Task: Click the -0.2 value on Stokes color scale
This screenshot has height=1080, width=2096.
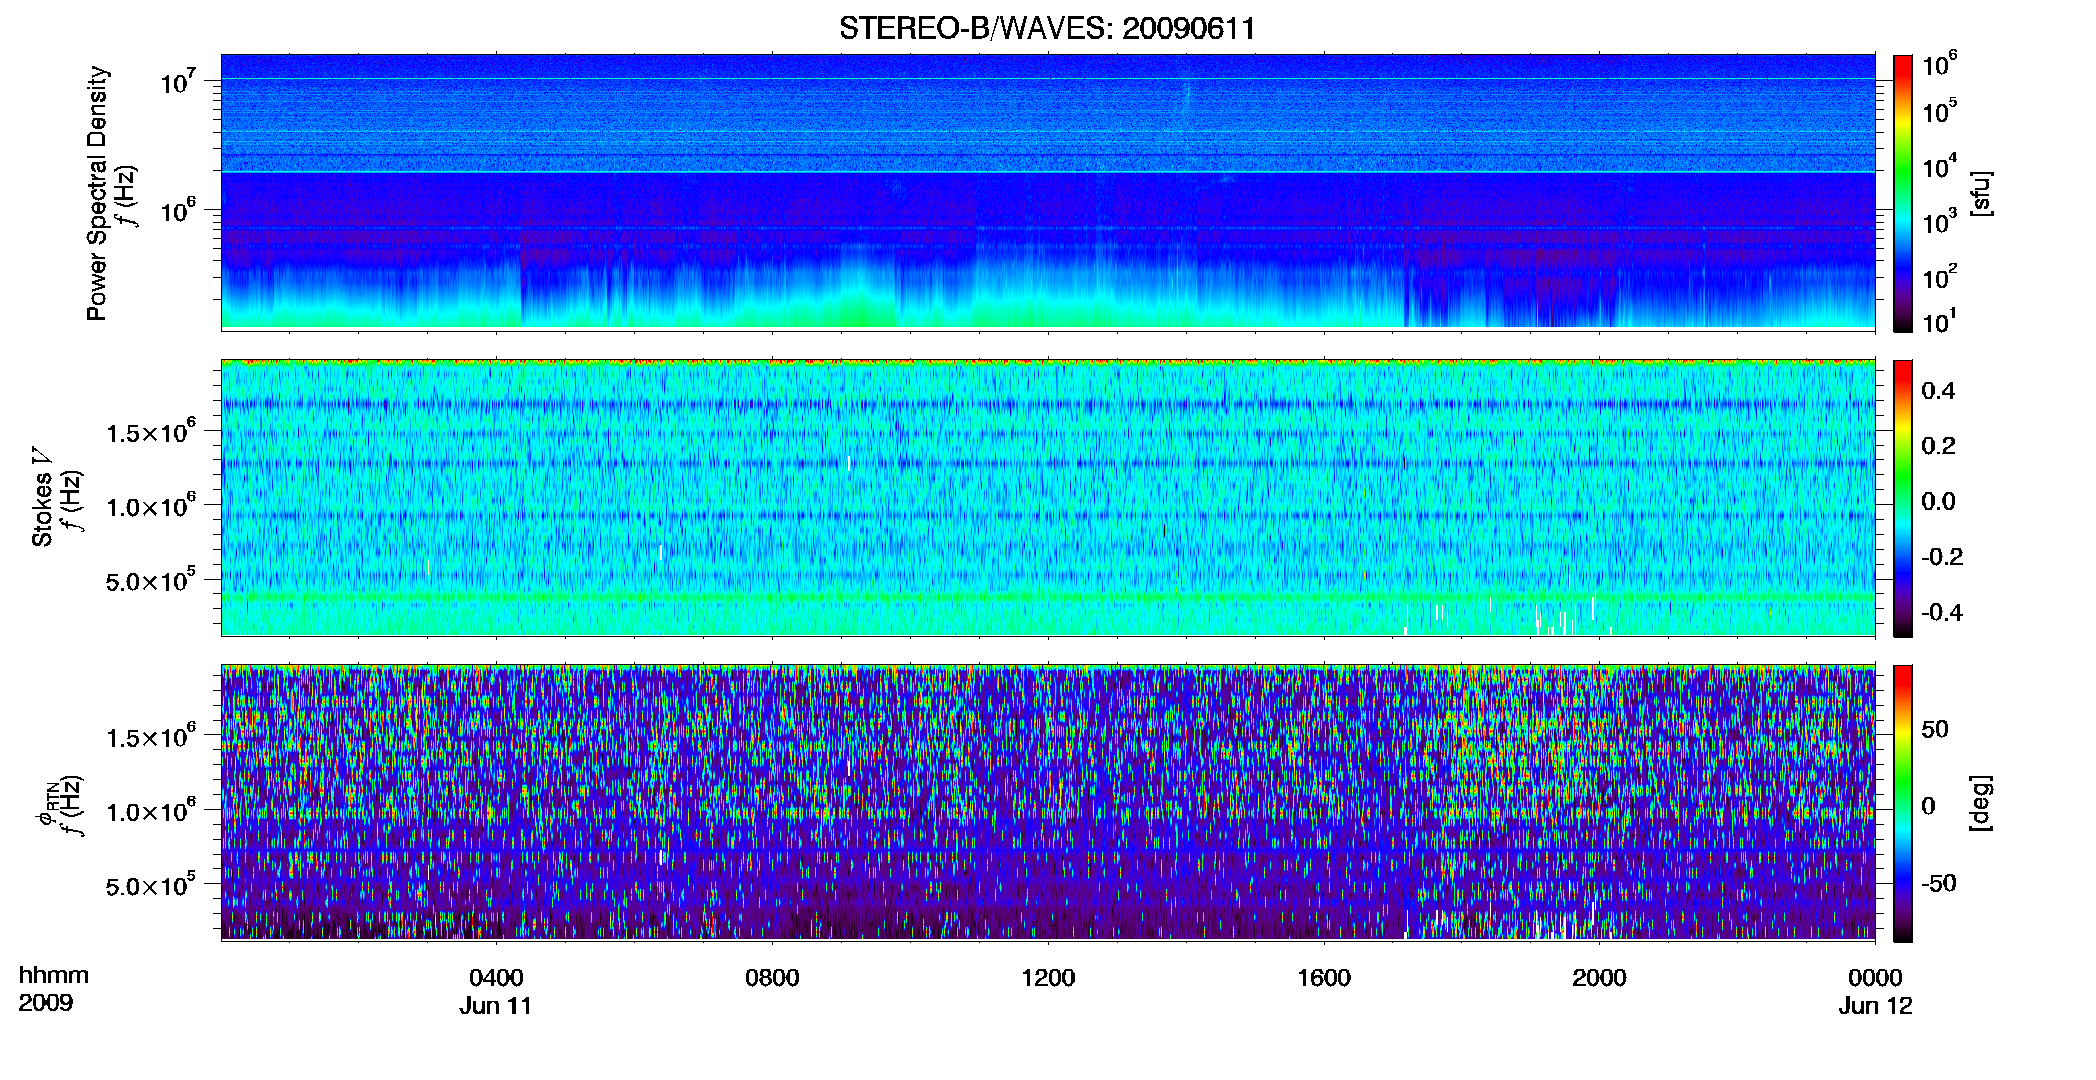Action: tap(1942, 557)
